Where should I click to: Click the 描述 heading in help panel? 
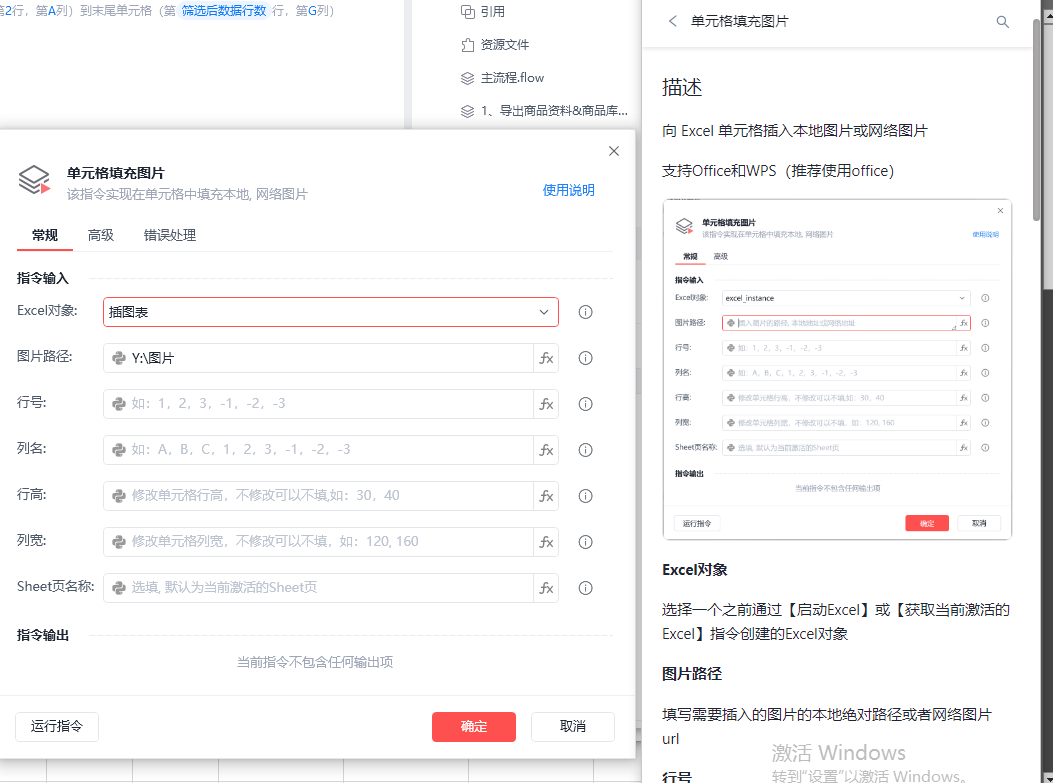click(682, 87)
